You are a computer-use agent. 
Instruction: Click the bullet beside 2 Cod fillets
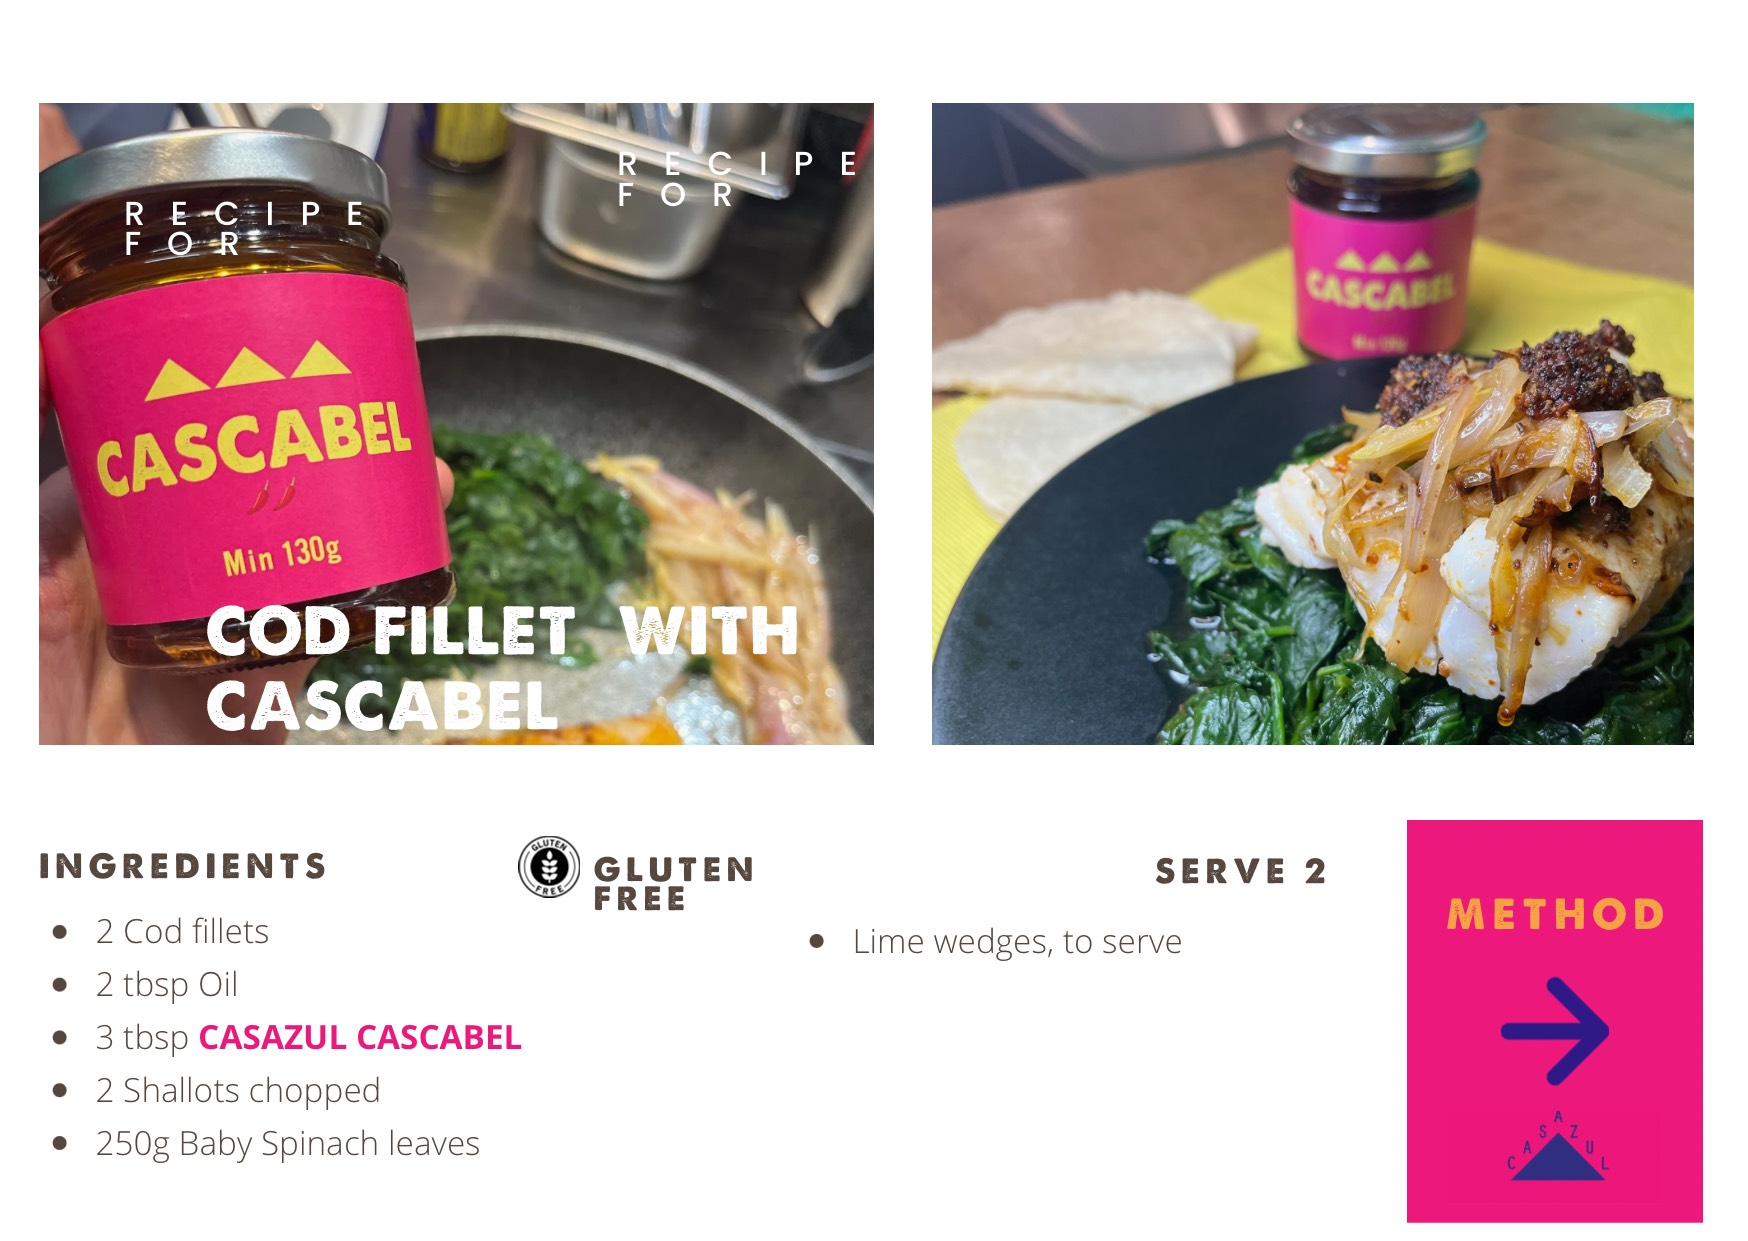click(x=60, y=932)
